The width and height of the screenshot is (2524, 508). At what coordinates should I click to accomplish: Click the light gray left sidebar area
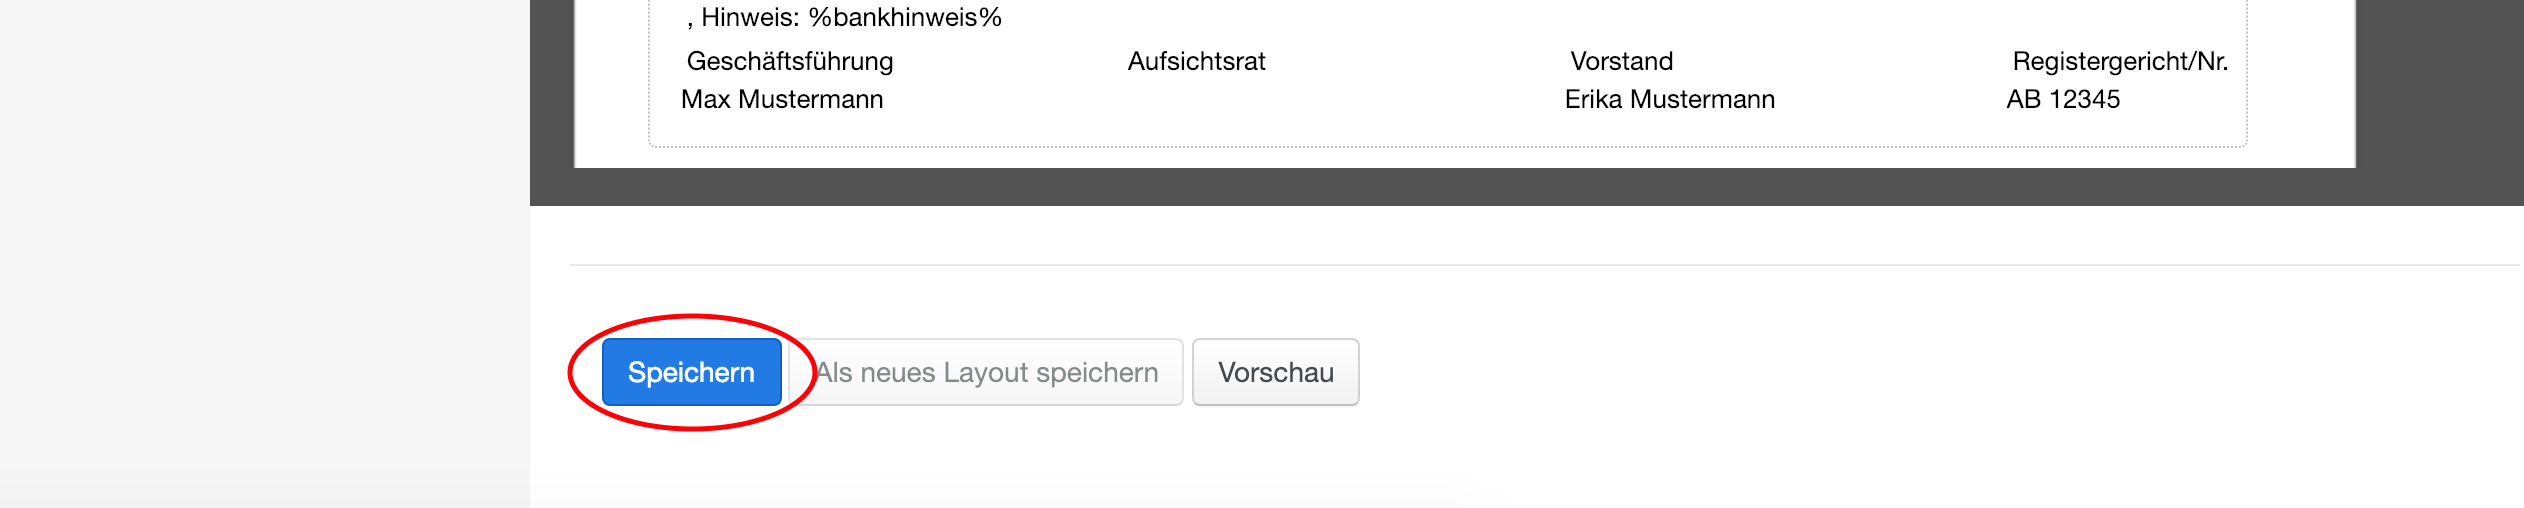(x=260, y=250)
